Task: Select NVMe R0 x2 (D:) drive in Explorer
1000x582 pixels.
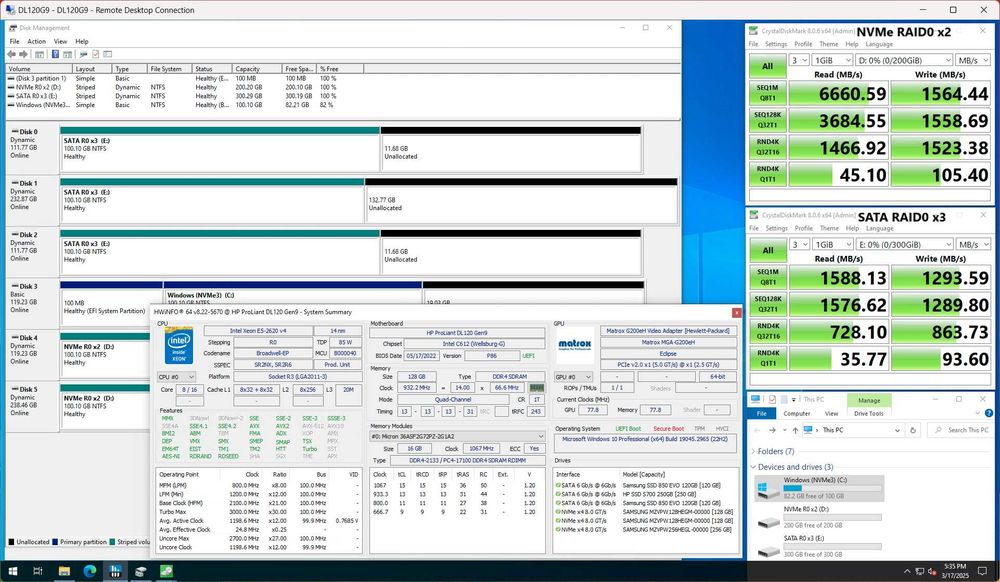Action: [819, 517]
